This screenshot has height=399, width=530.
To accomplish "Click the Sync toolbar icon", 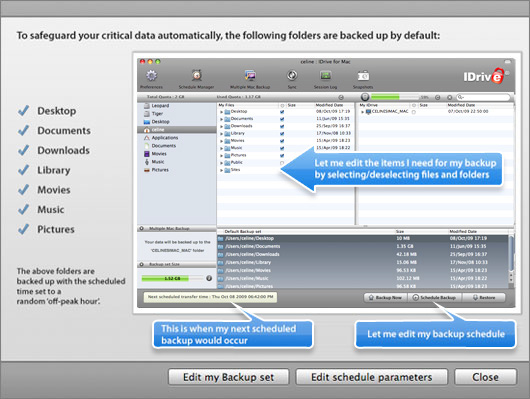I will [x=292, y=75].
